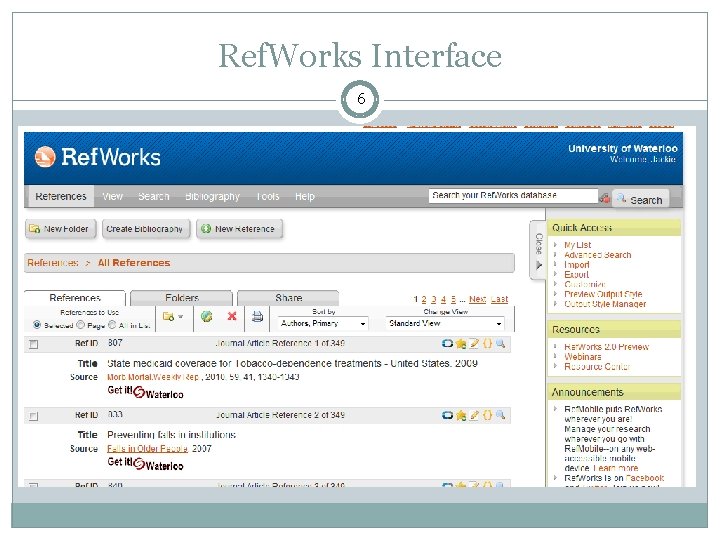Viewport: 720px width, 540px height.
Task: Click cite braces icon for Reference 2 of 349
Action: (x=487, y=415)
